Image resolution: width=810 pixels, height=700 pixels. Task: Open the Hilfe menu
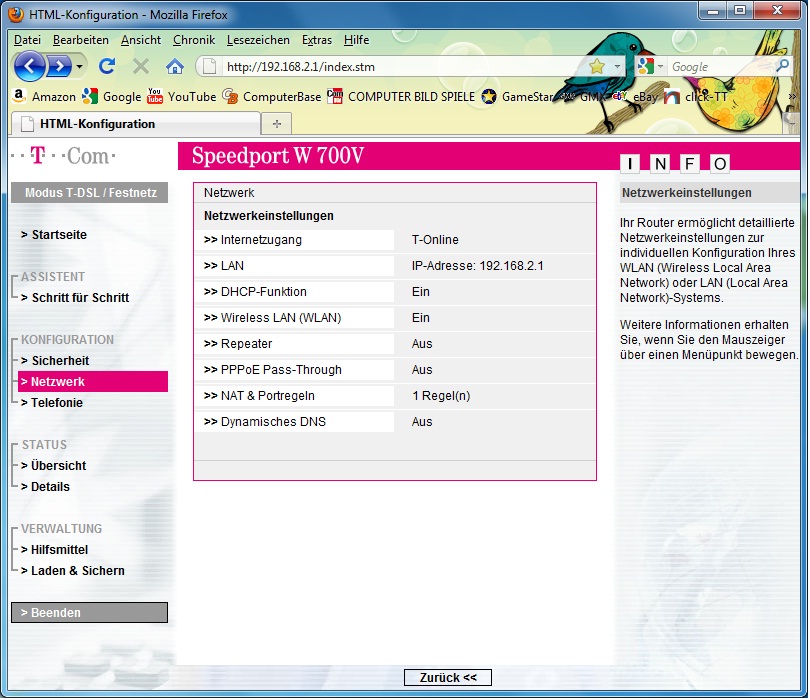click(x=356, y=40)
